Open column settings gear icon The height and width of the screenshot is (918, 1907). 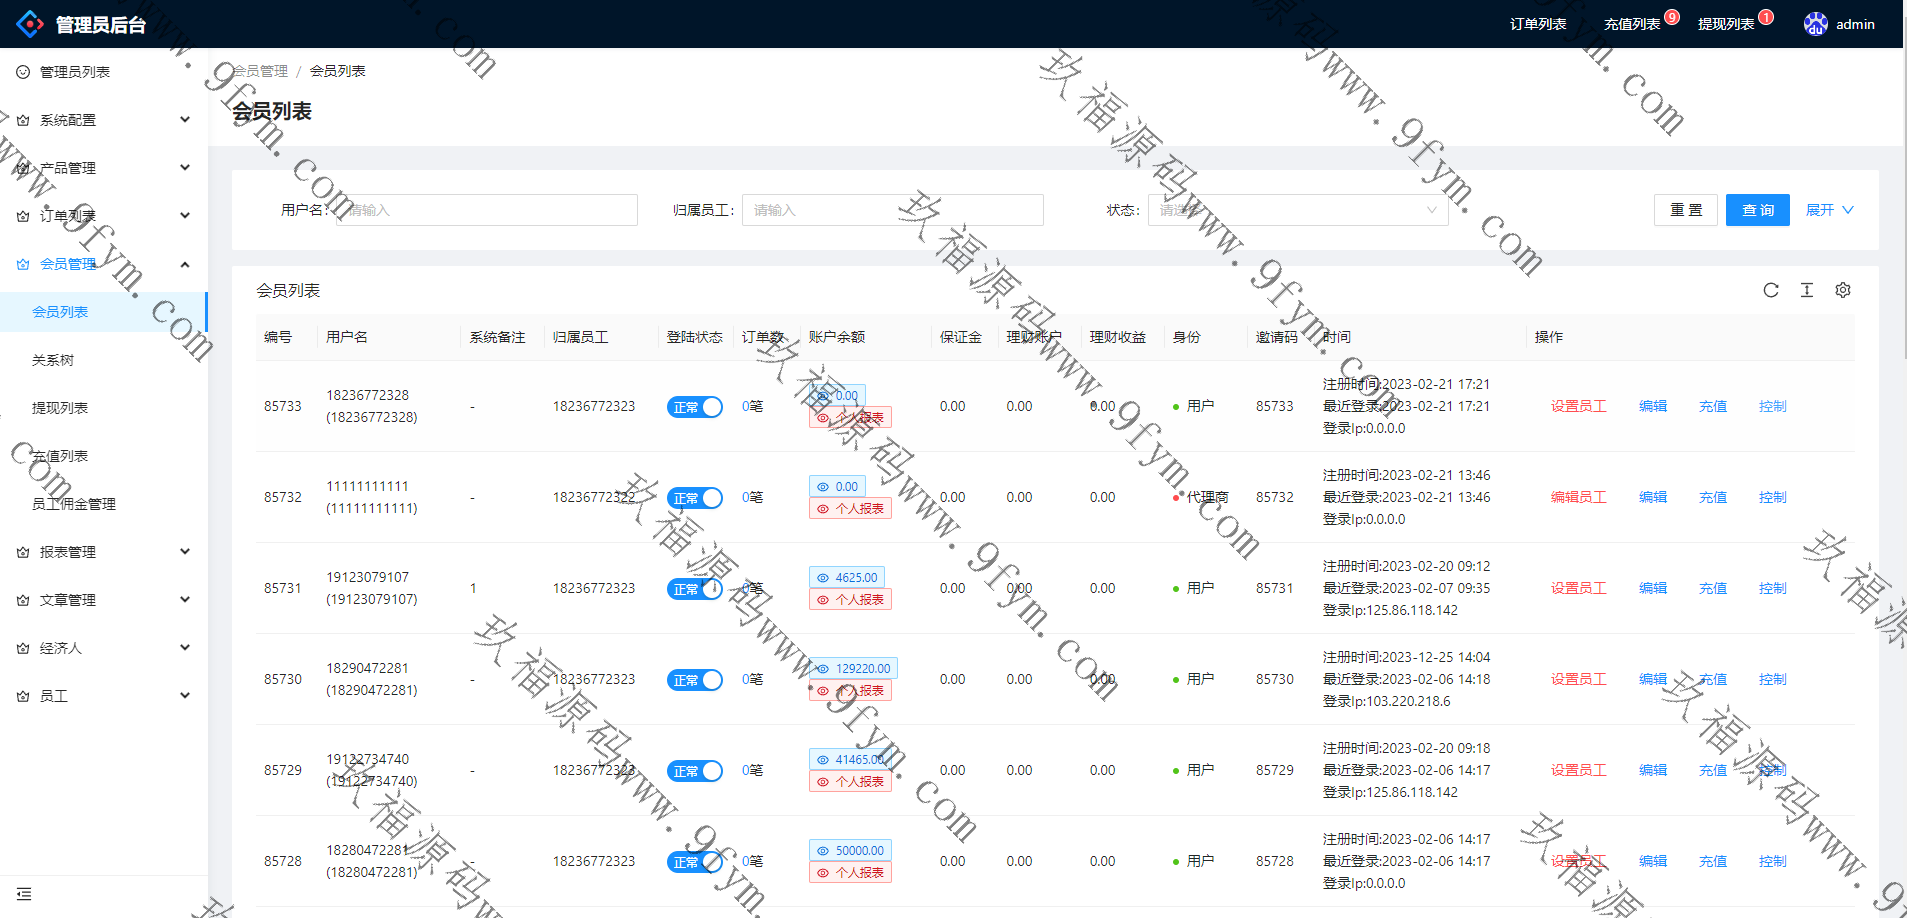click(1842, 290)
